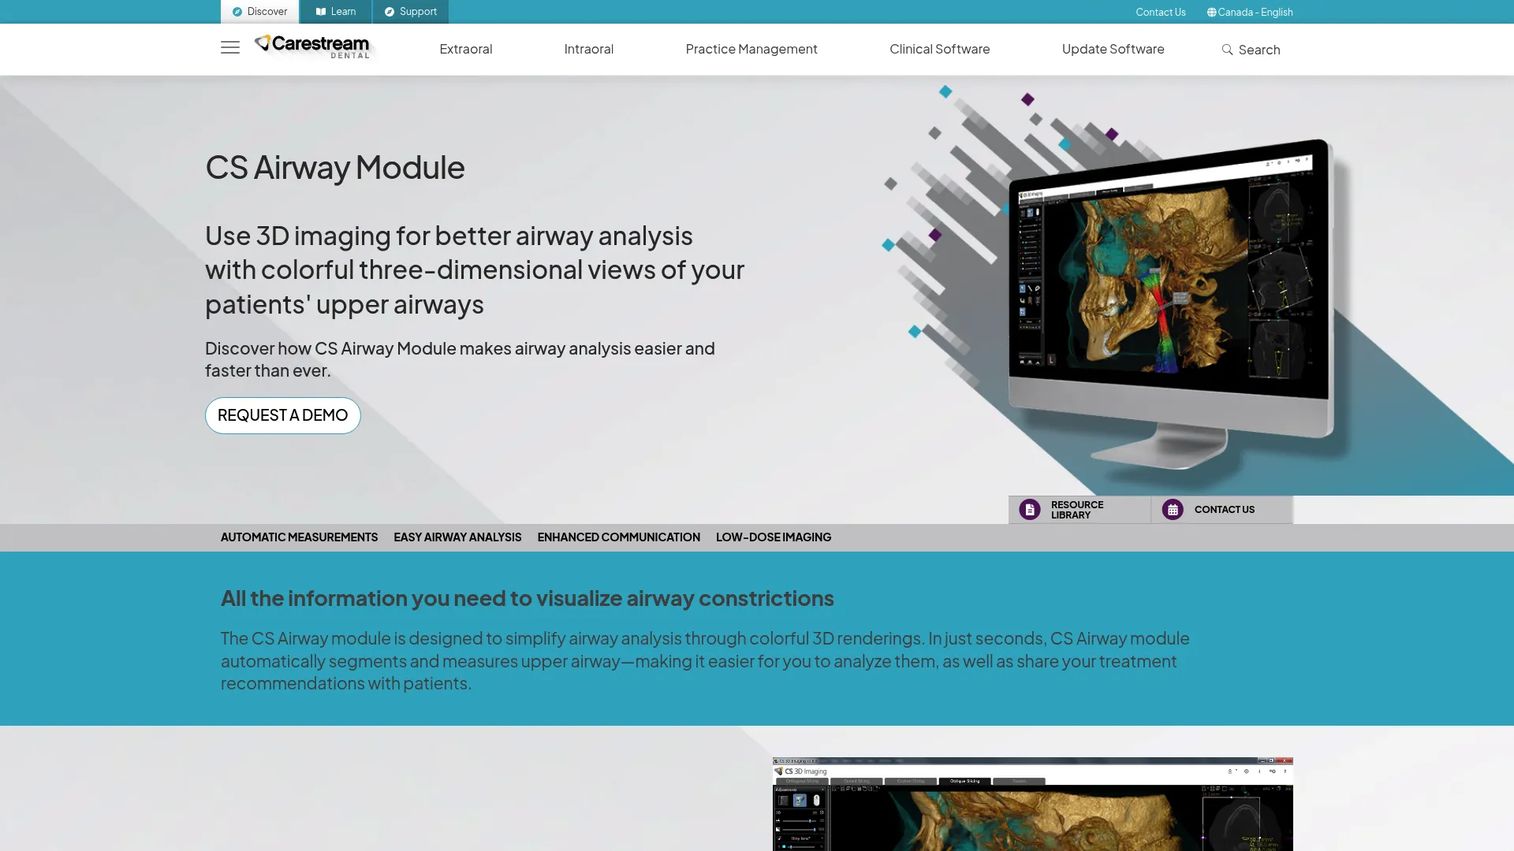Jump to Low-Dose Imaging section
Image resolution: width=1514 pixels, height=851 pixels.
[773, 537]
